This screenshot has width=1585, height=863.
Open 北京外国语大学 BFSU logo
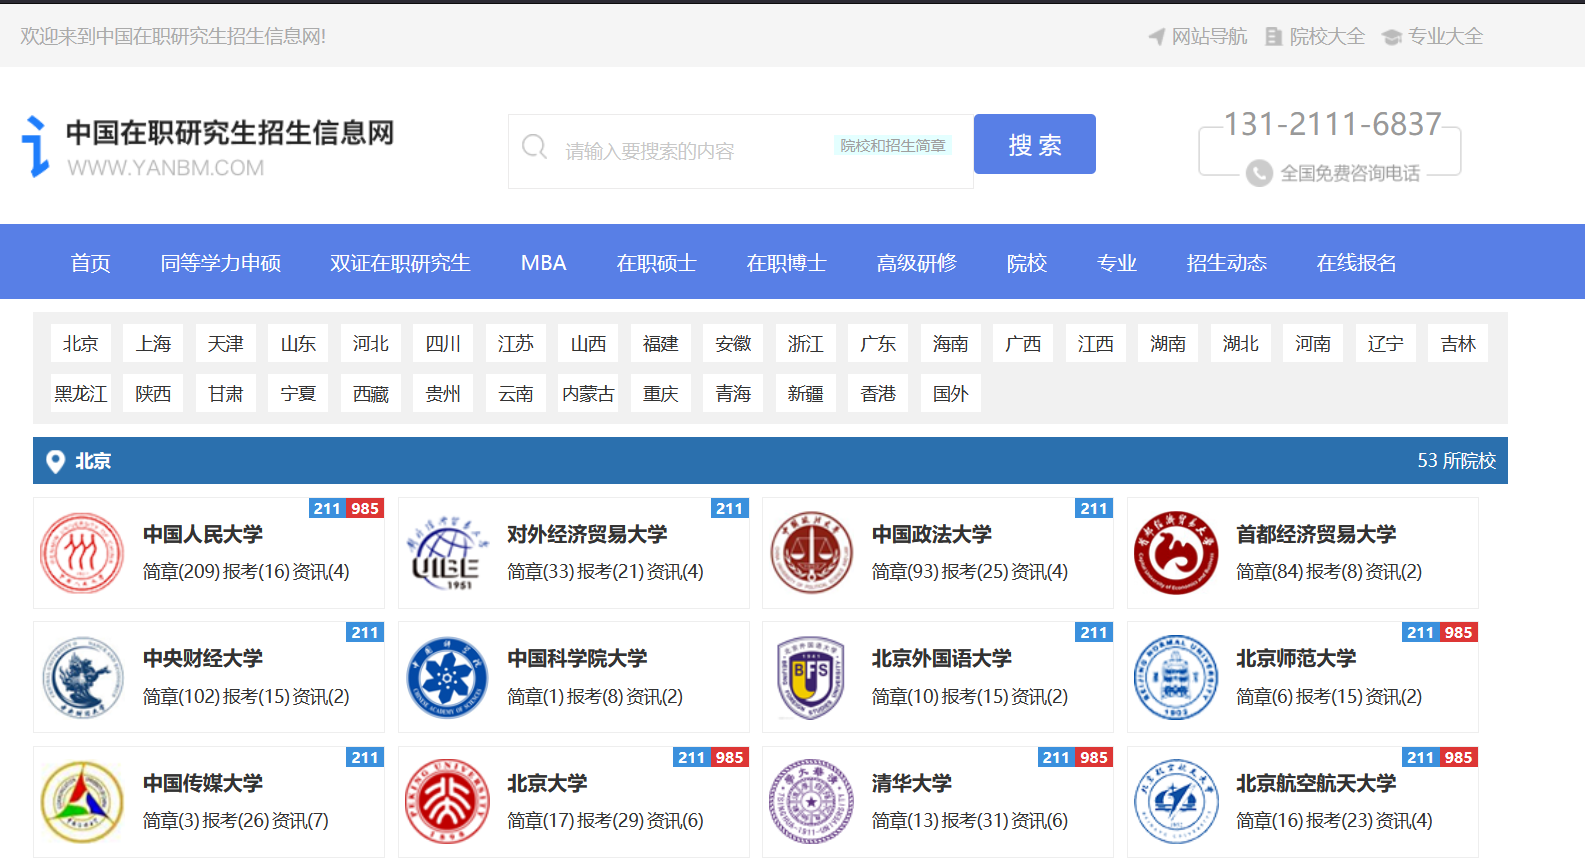811,677
